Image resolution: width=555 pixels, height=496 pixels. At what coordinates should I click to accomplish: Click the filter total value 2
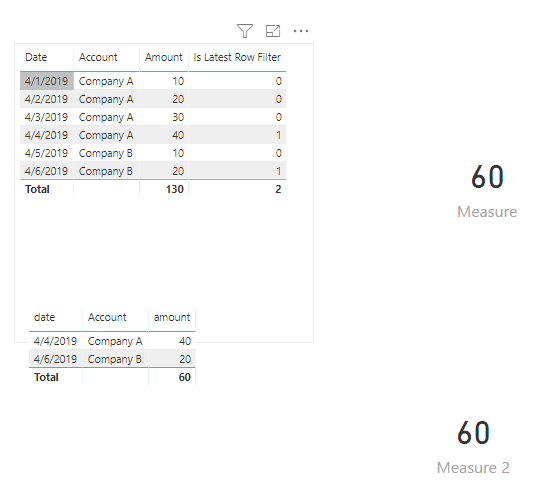(278, 189)
